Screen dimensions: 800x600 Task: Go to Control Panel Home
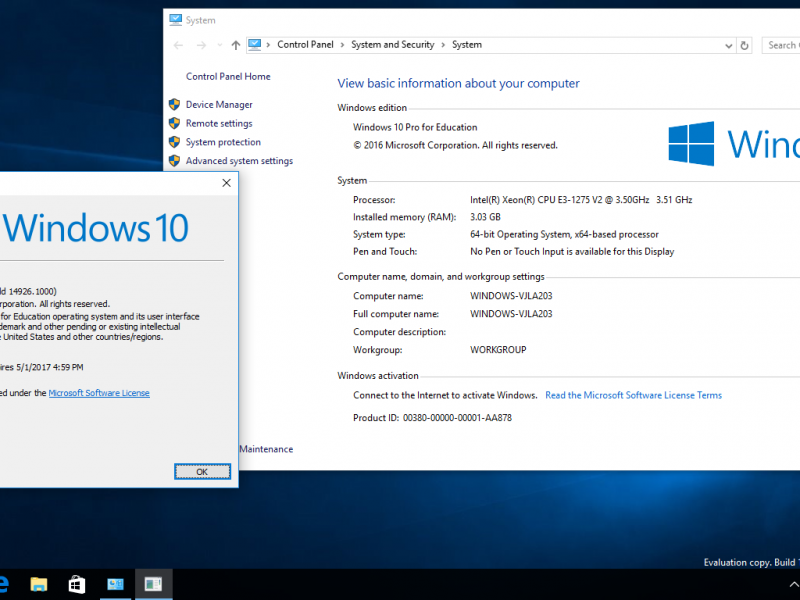click(228, 77)
